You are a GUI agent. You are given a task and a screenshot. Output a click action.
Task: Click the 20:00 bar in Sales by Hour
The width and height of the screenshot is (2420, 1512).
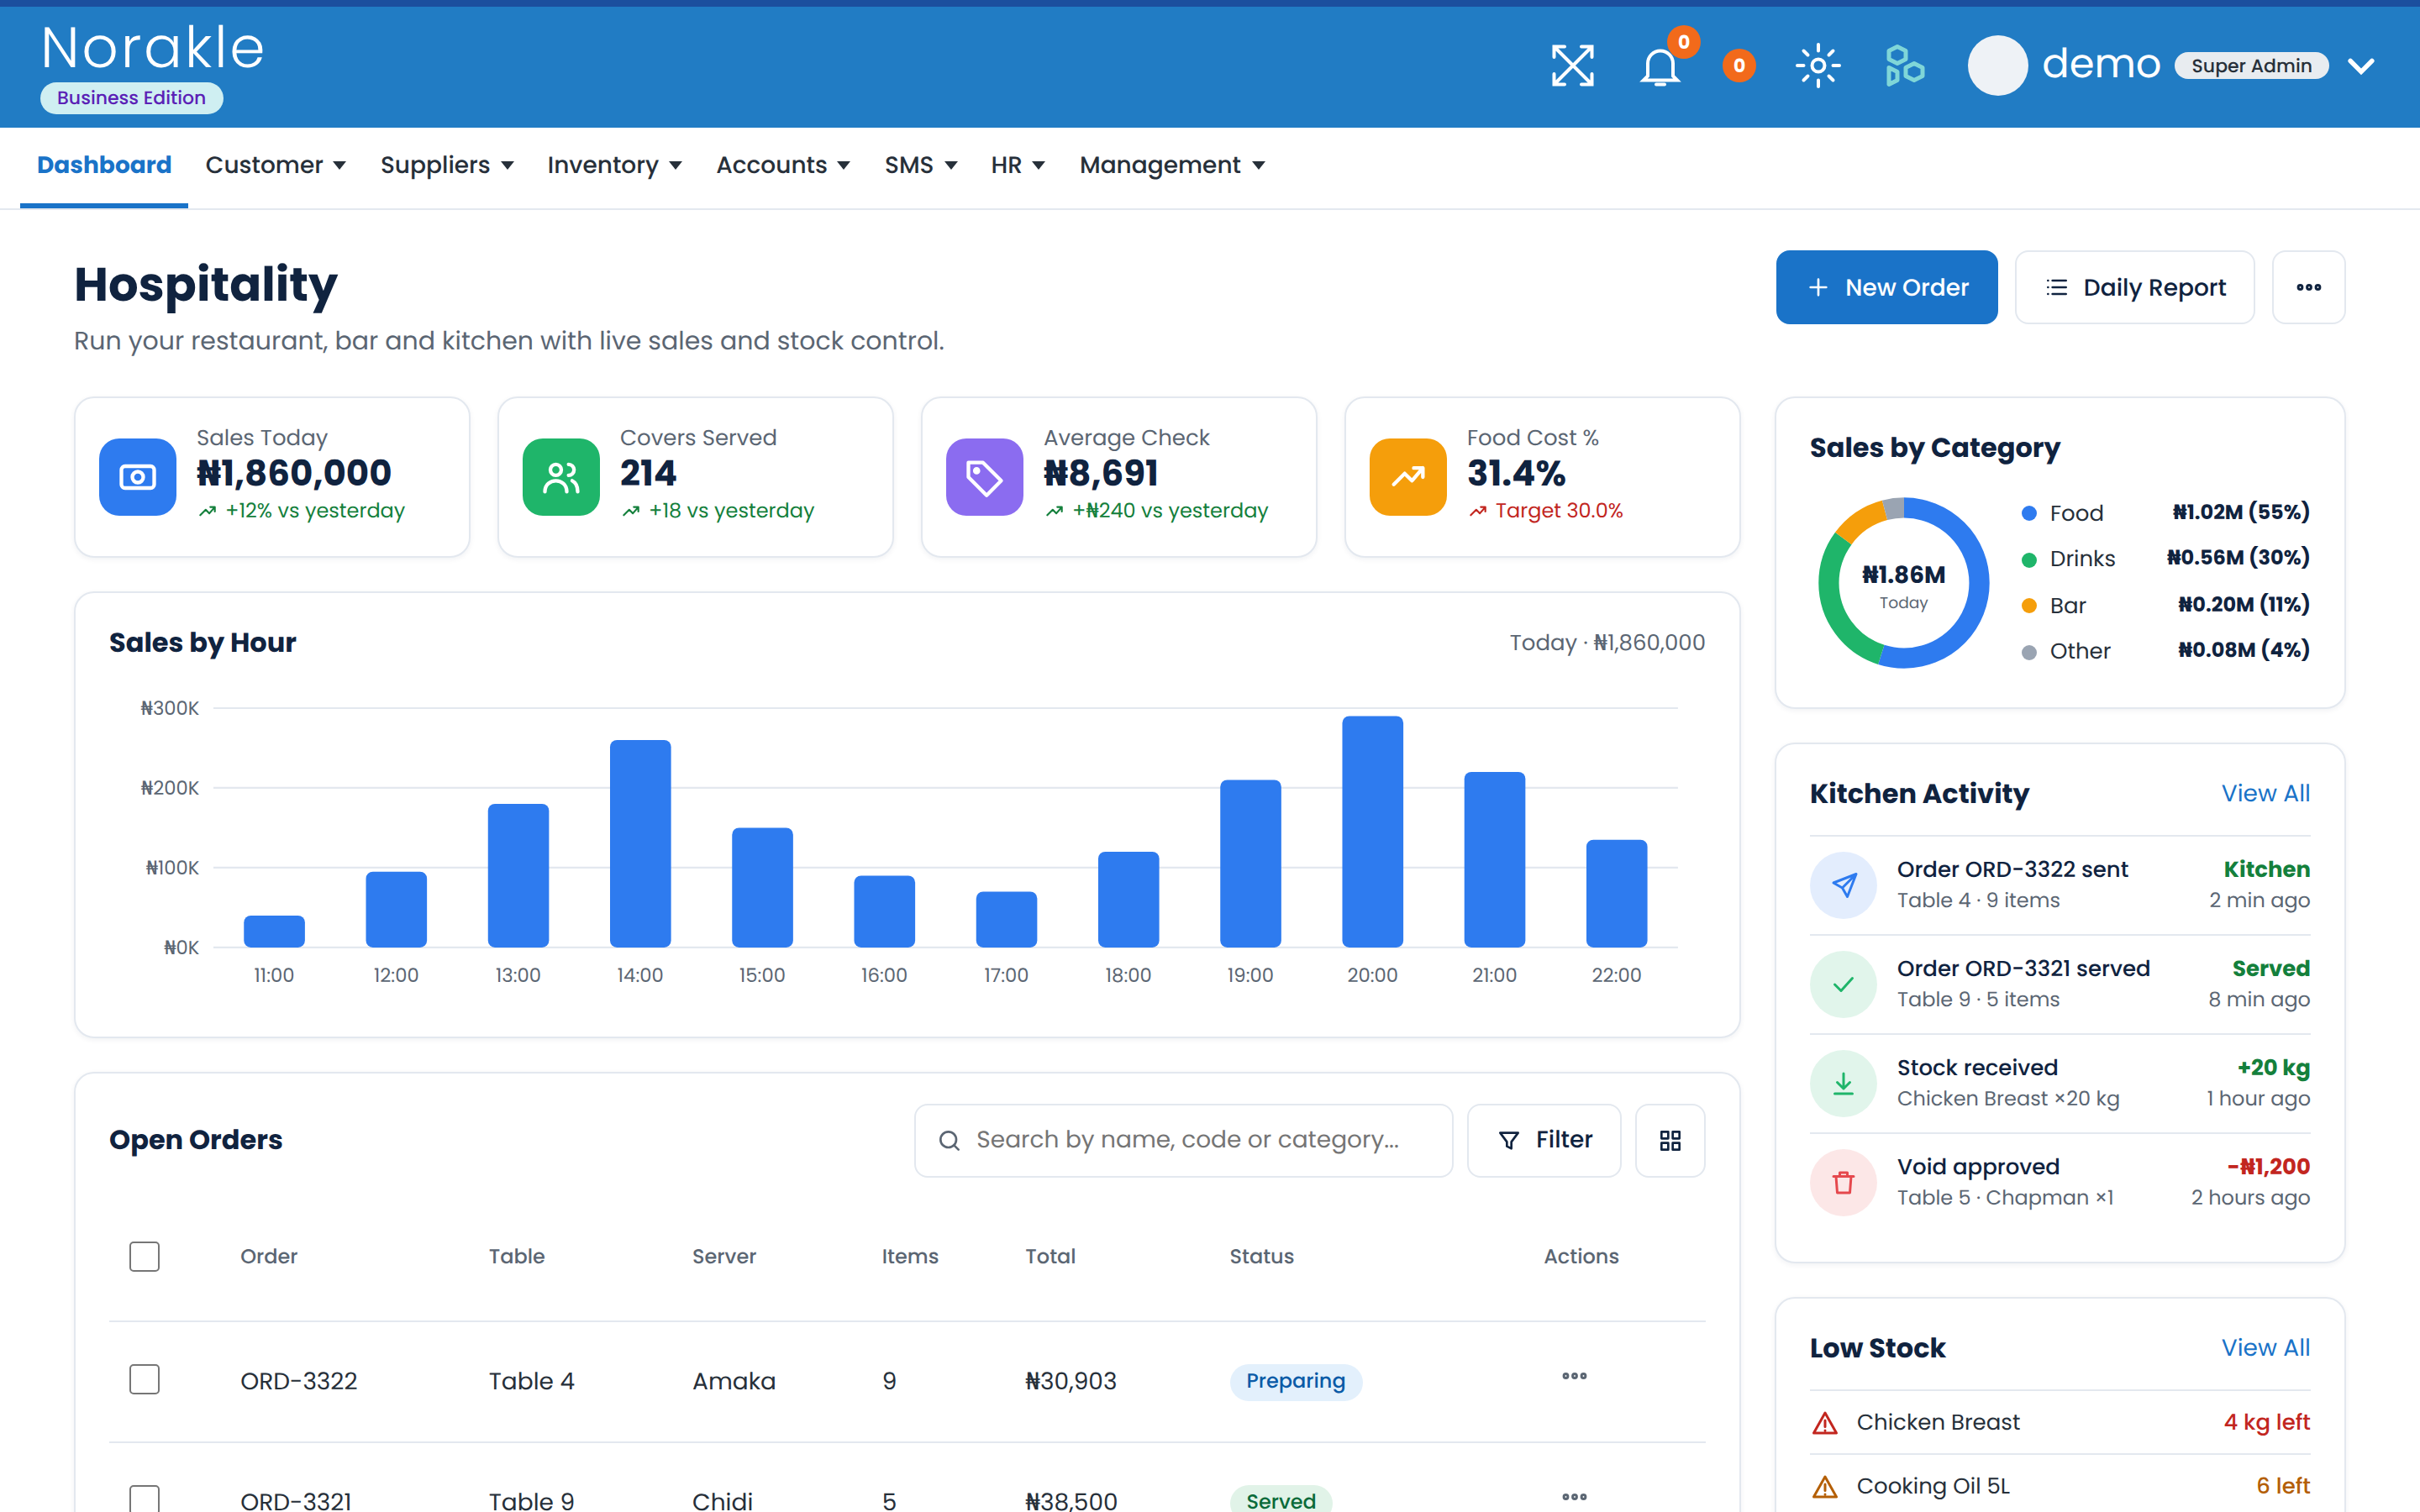point(1372,831)
